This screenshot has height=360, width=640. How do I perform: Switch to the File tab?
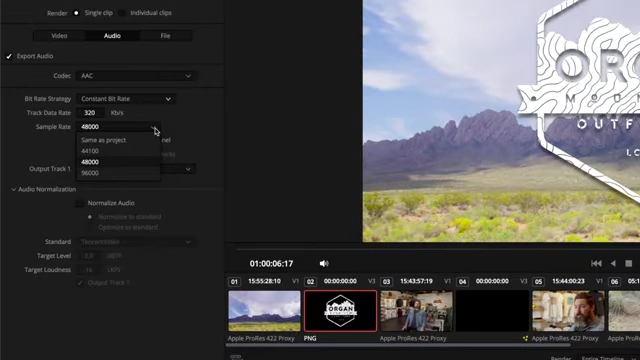coord(165,36)
